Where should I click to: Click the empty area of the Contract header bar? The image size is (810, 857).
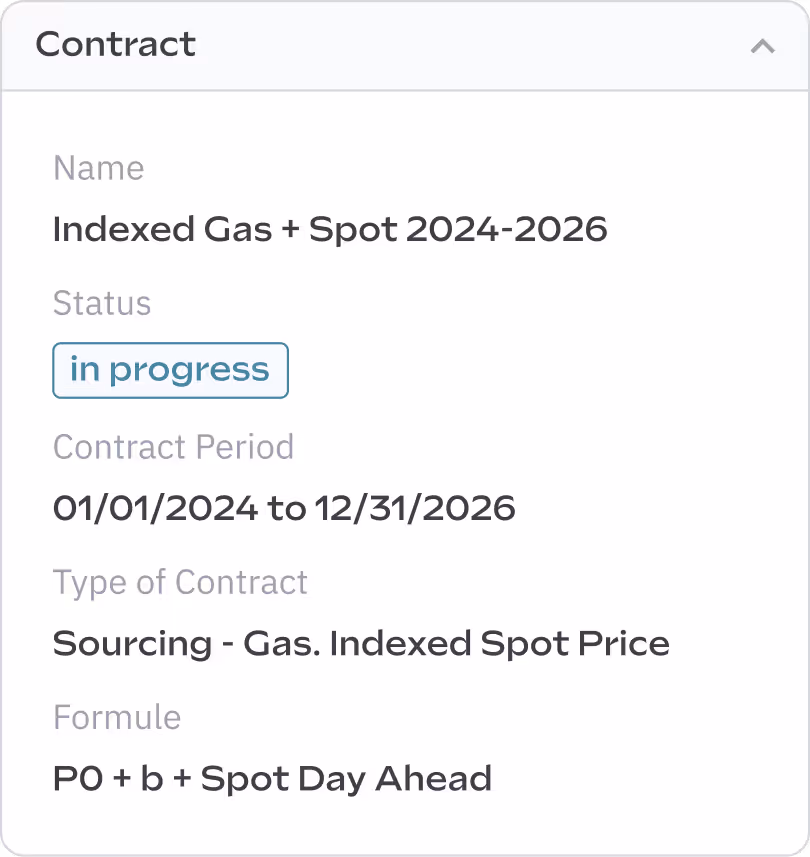[x=470, y=46]
